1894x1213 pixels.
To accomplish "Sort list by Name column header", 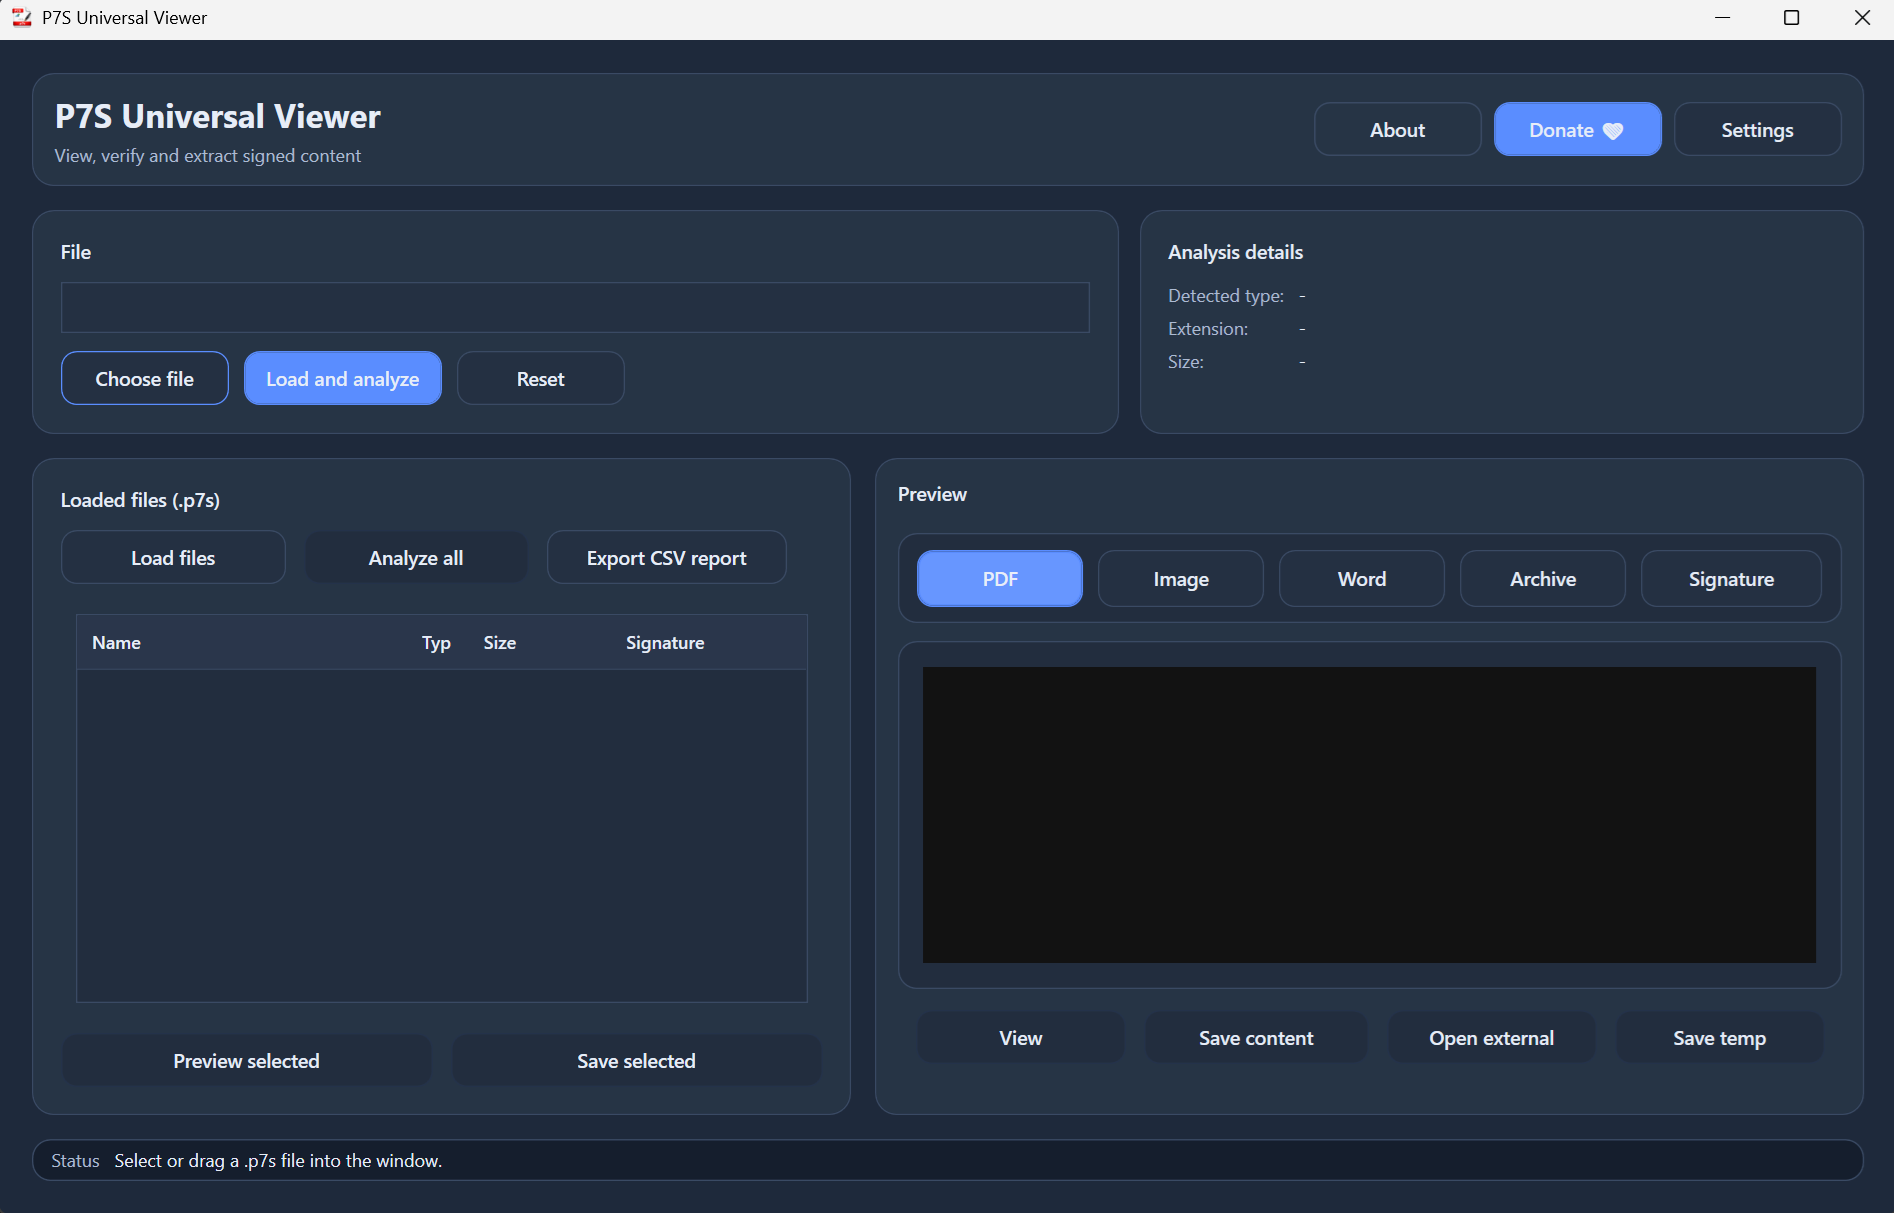I will click(x=117, y=643).
